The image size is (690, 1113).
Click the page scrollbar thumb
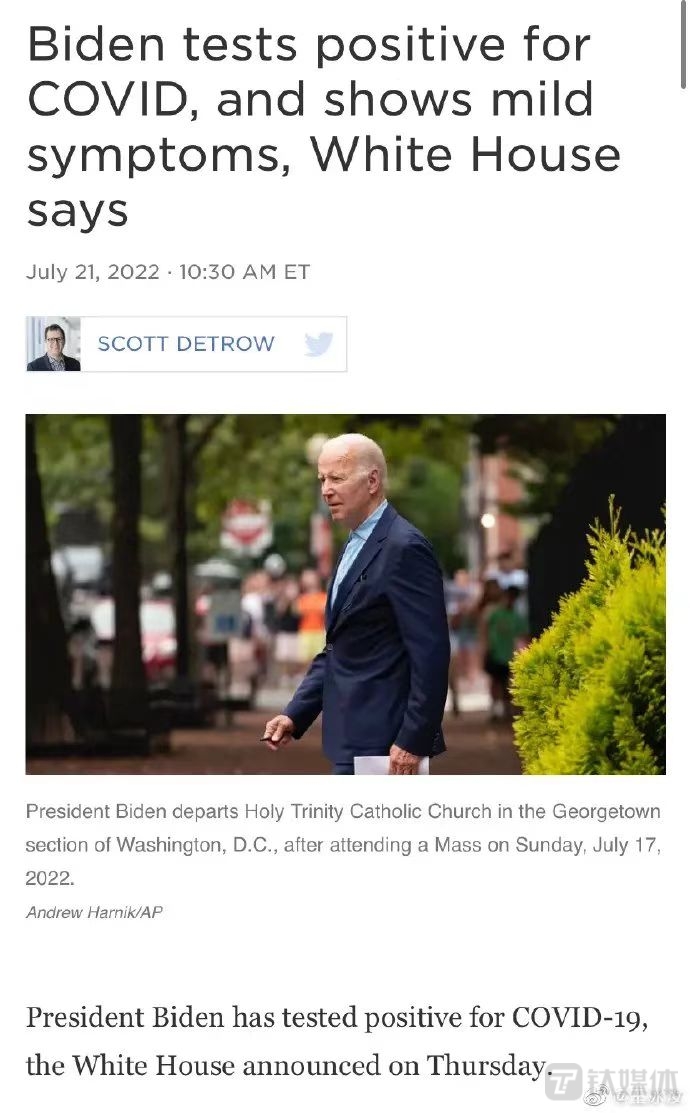(683, 43)
